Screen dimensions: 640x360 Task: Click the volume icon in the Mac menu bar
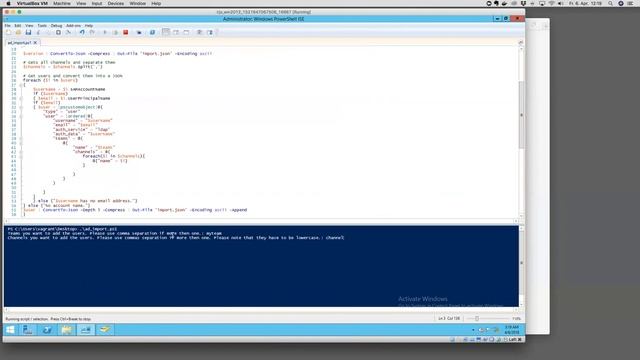coord(561,3)
